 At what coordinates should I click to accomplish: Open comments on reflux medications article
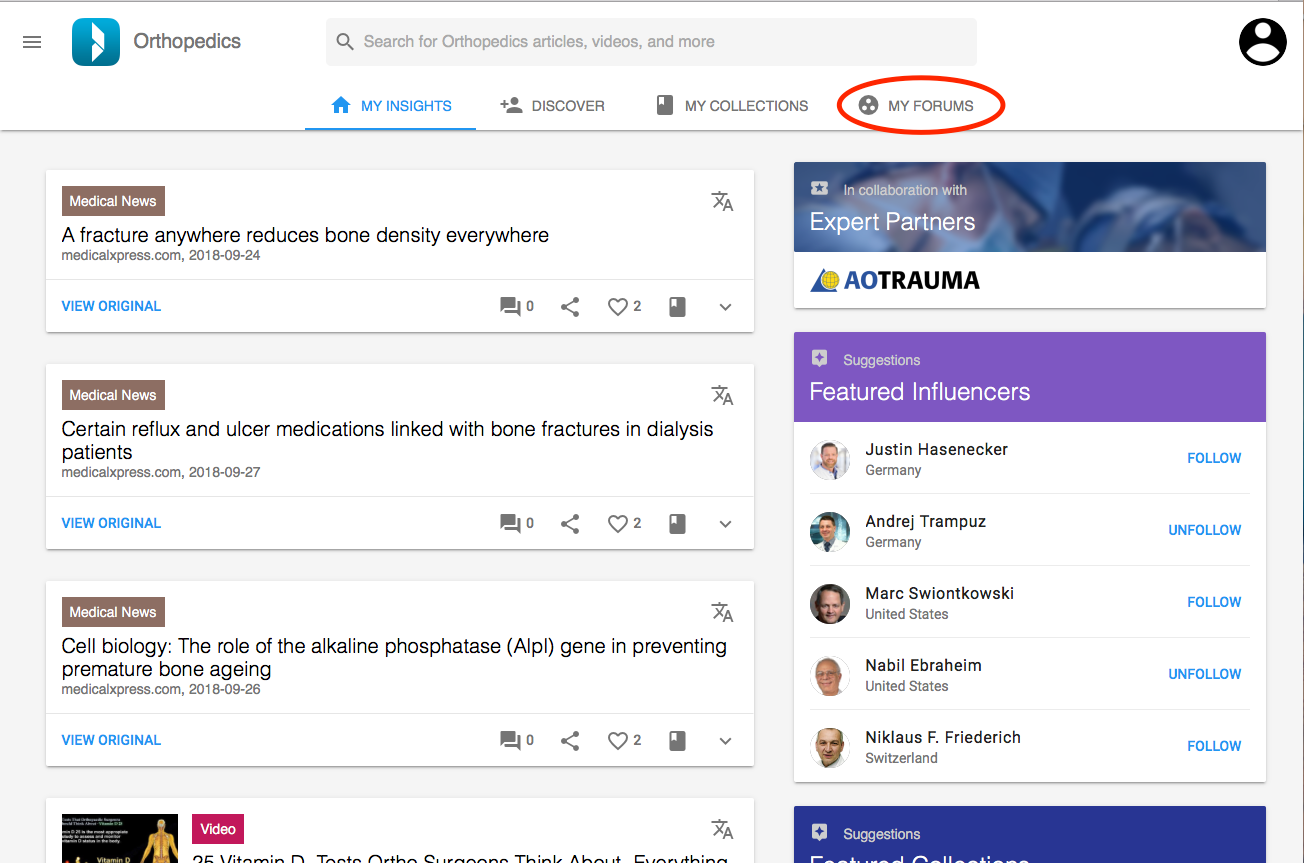[516, 524]
